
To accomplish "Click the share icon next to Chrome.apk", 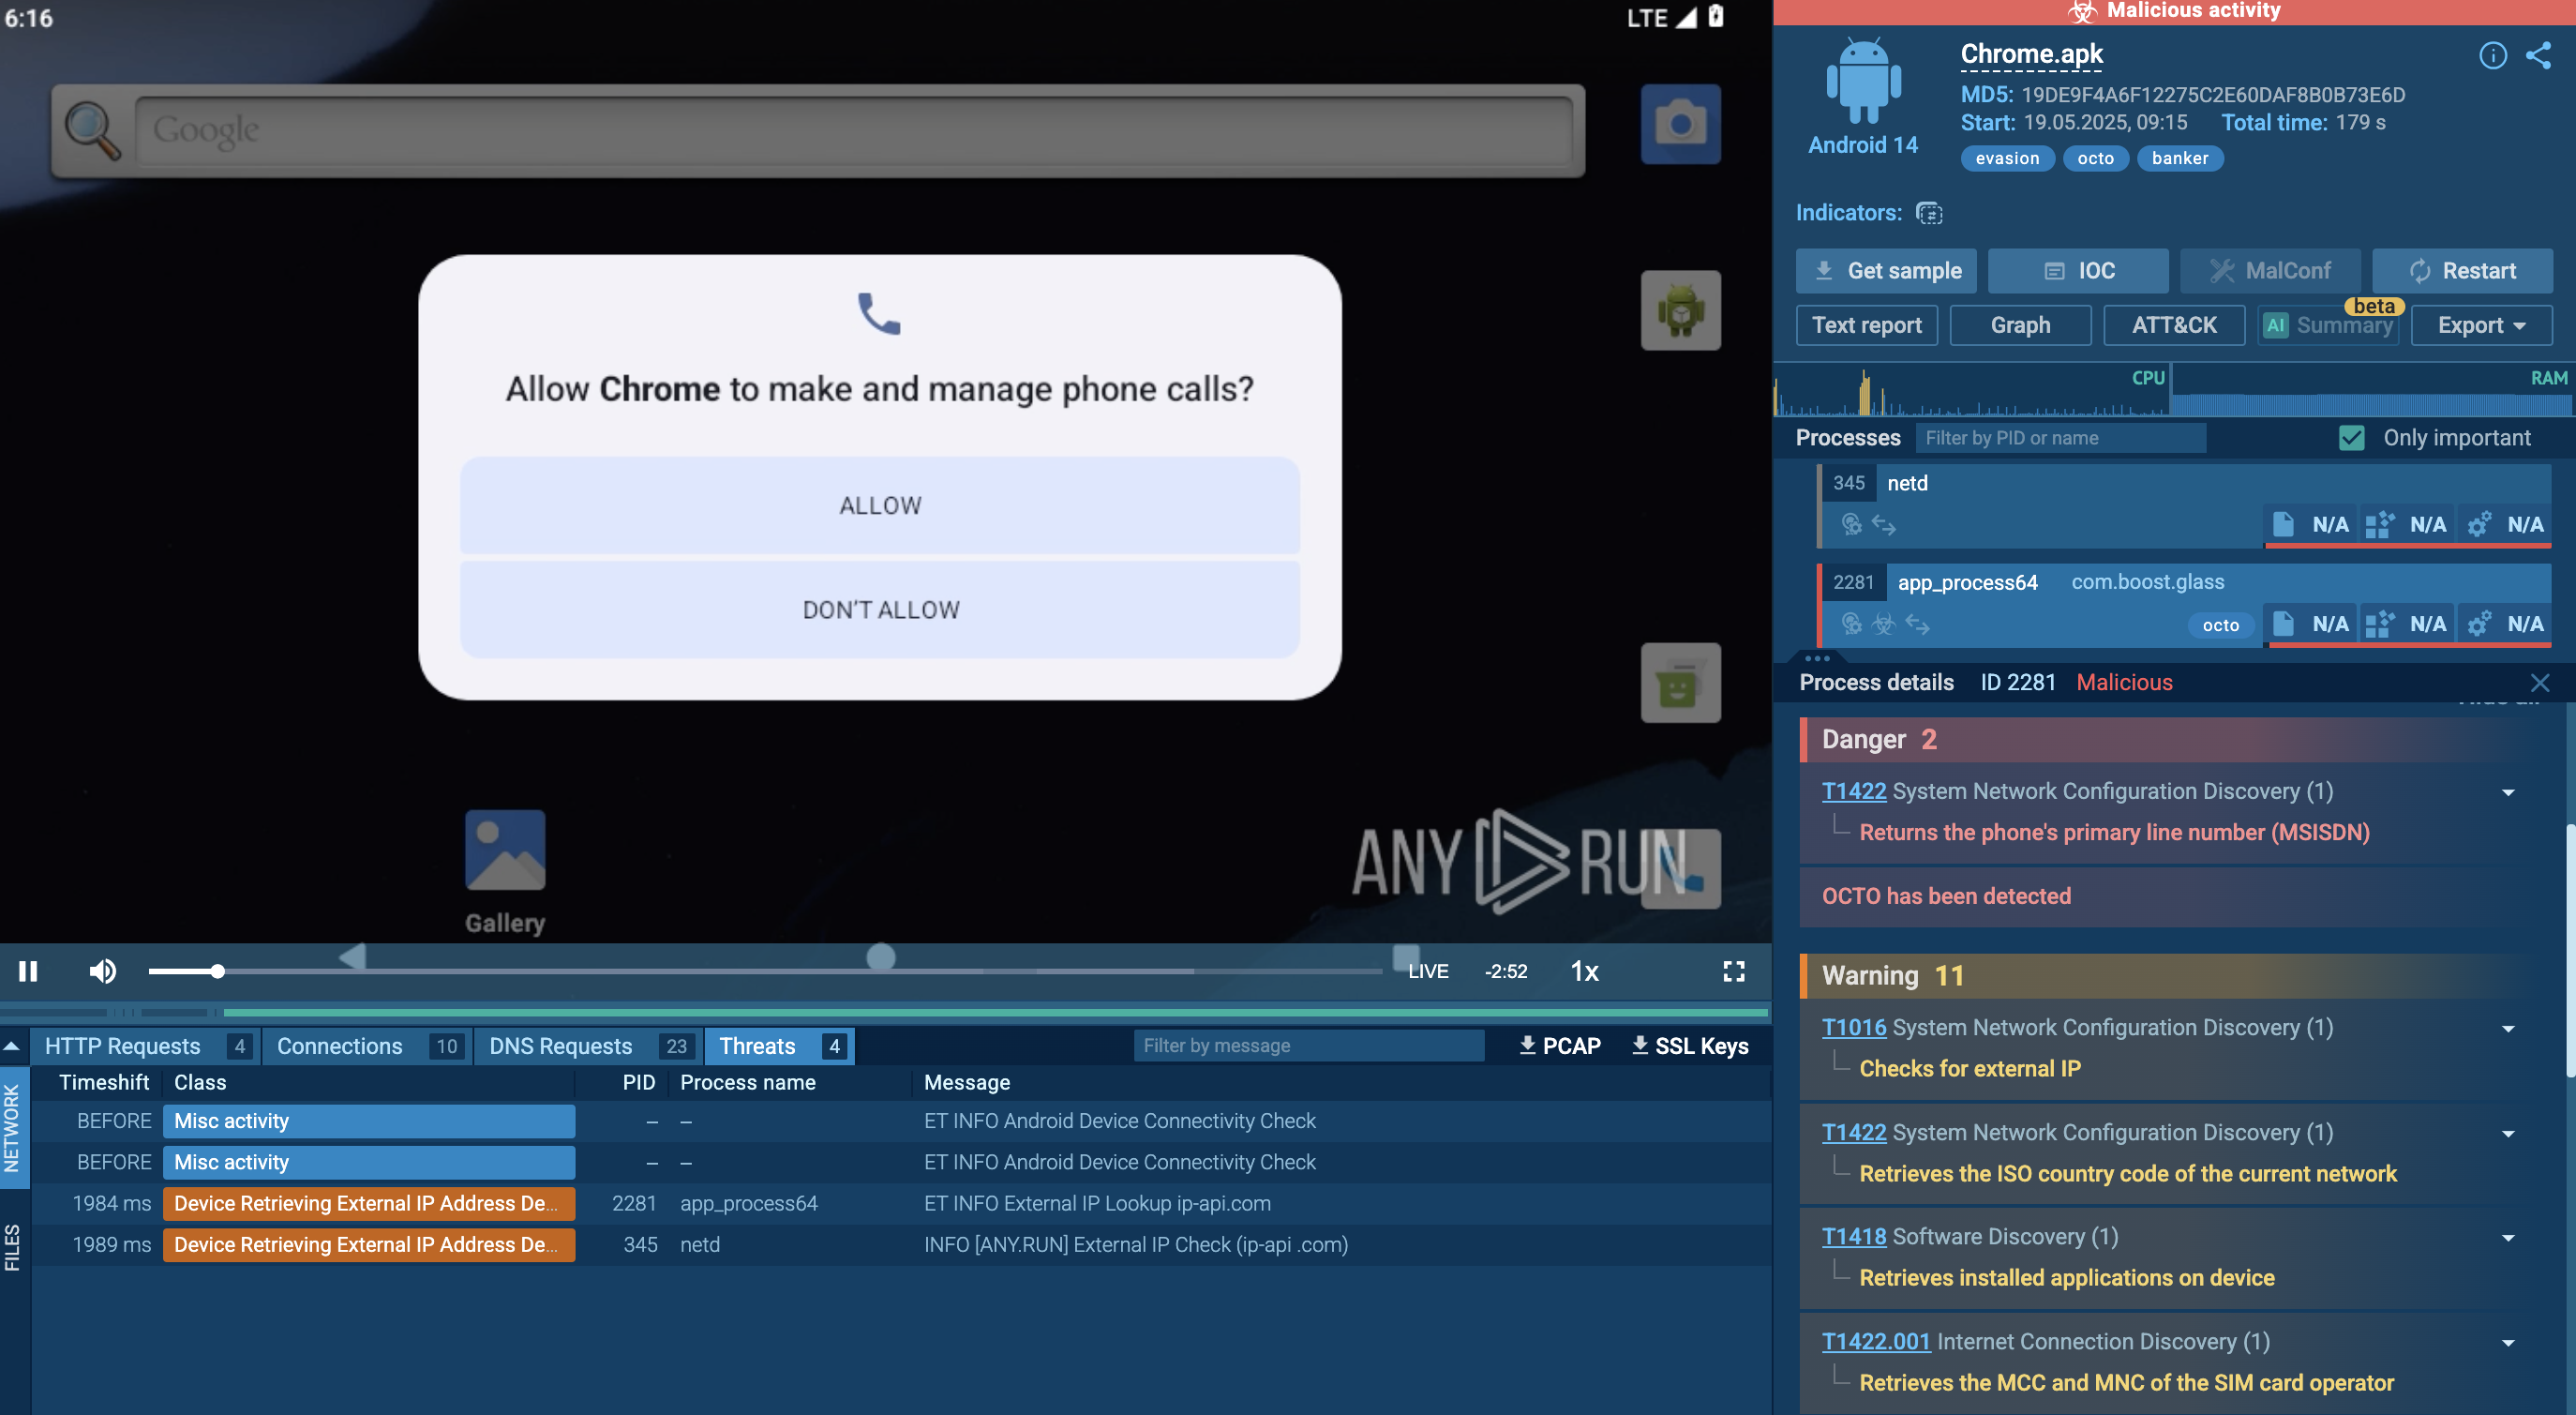I will [2538, 55].
